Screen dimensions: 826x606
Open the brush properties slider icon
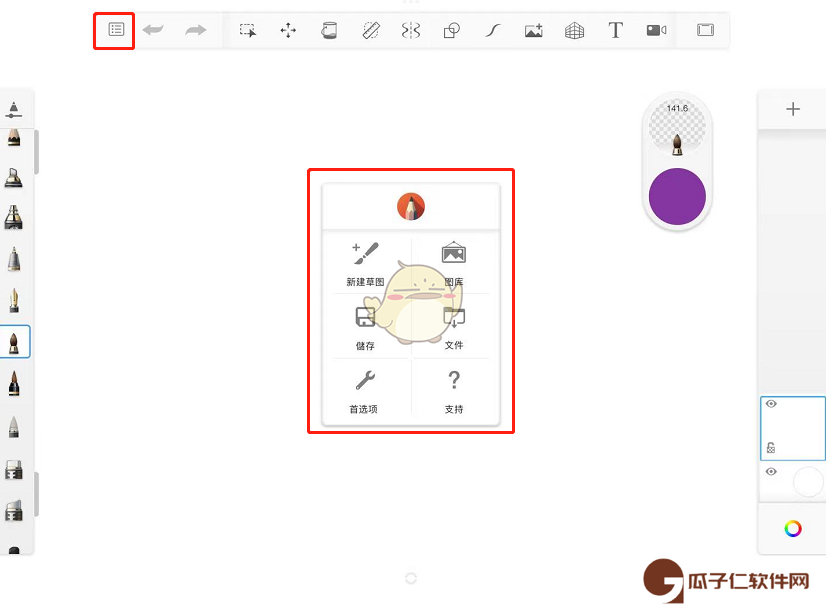point(14,110)
